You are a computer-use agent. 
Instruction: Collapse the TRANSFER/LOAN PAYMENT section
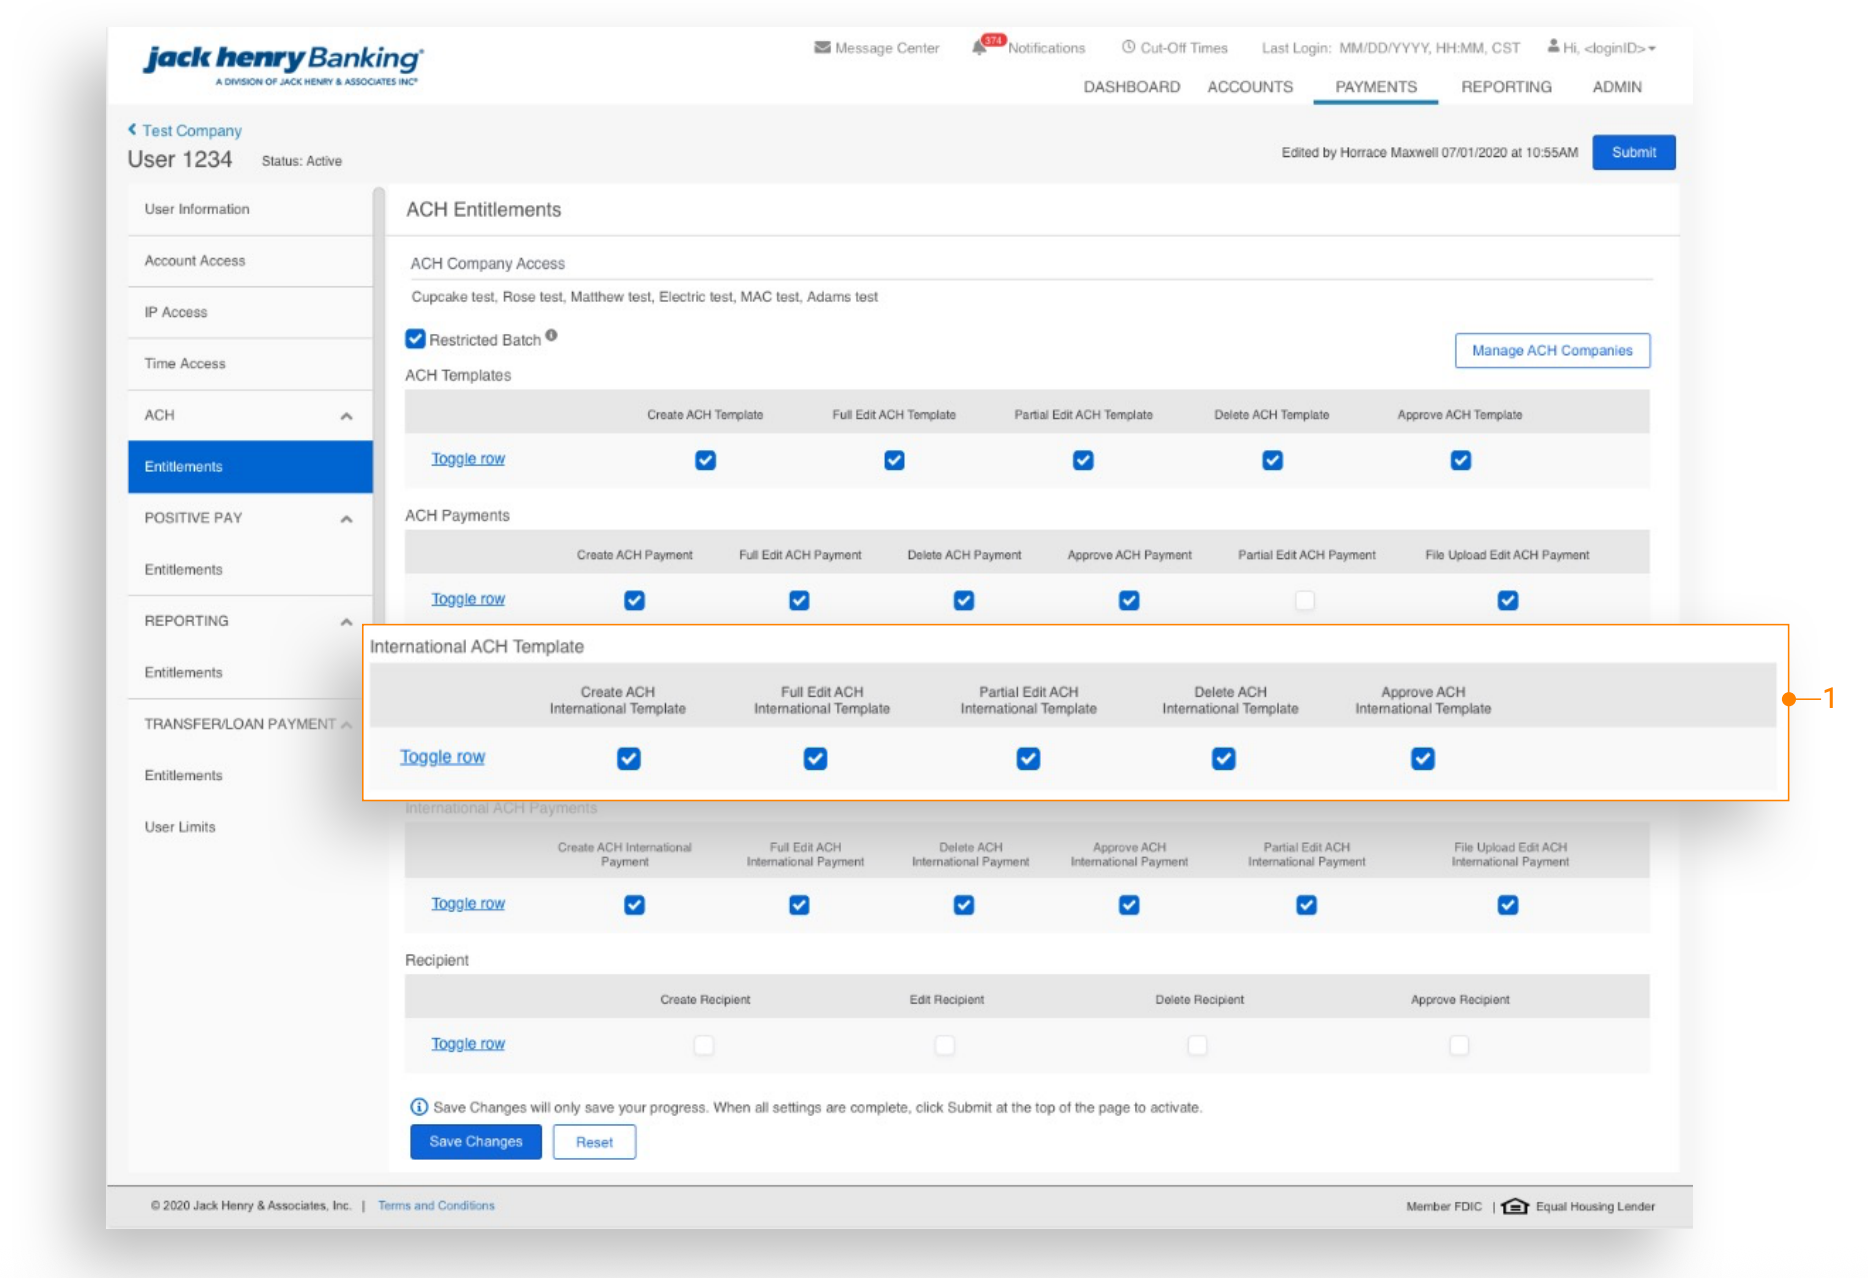346,725
